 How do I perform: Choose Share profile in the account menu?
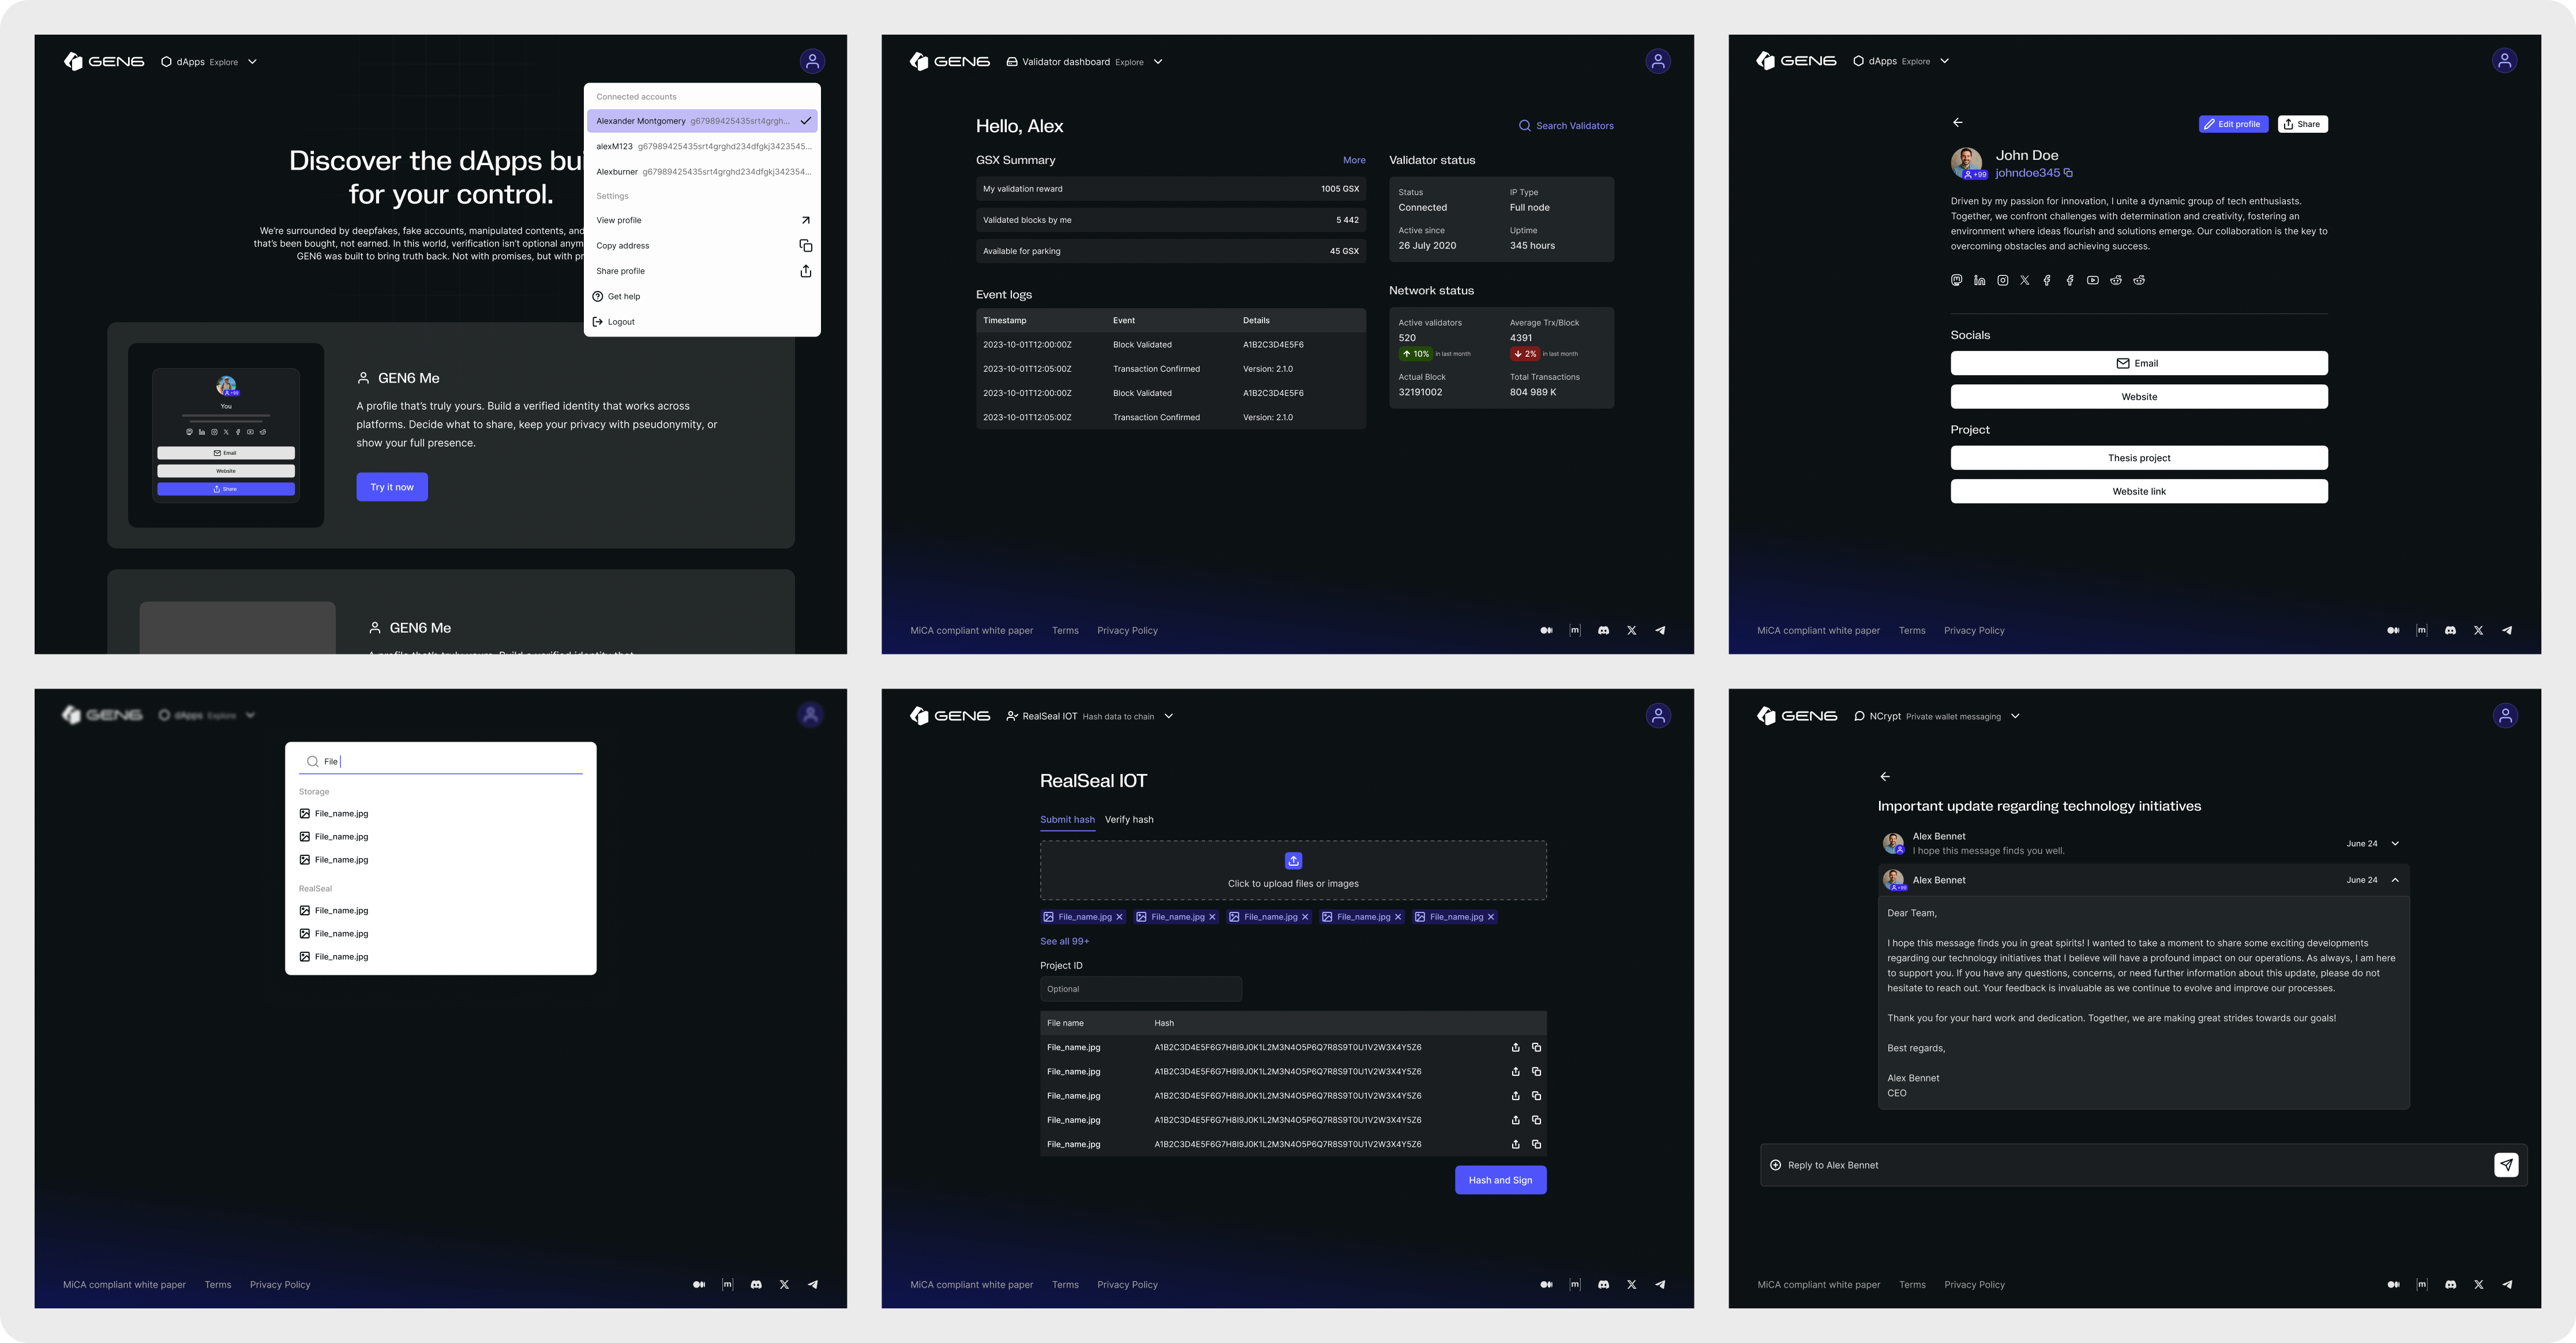pos(702,271)
